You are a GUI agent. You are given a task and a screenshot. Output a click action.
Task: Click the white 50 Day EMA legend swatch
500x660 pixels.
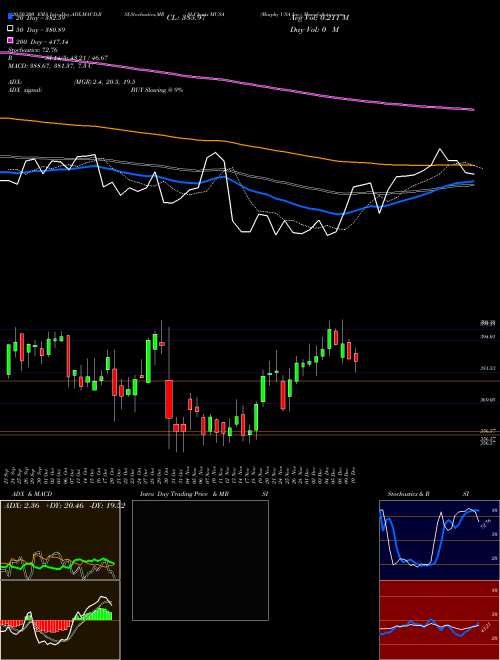(10, 29)
